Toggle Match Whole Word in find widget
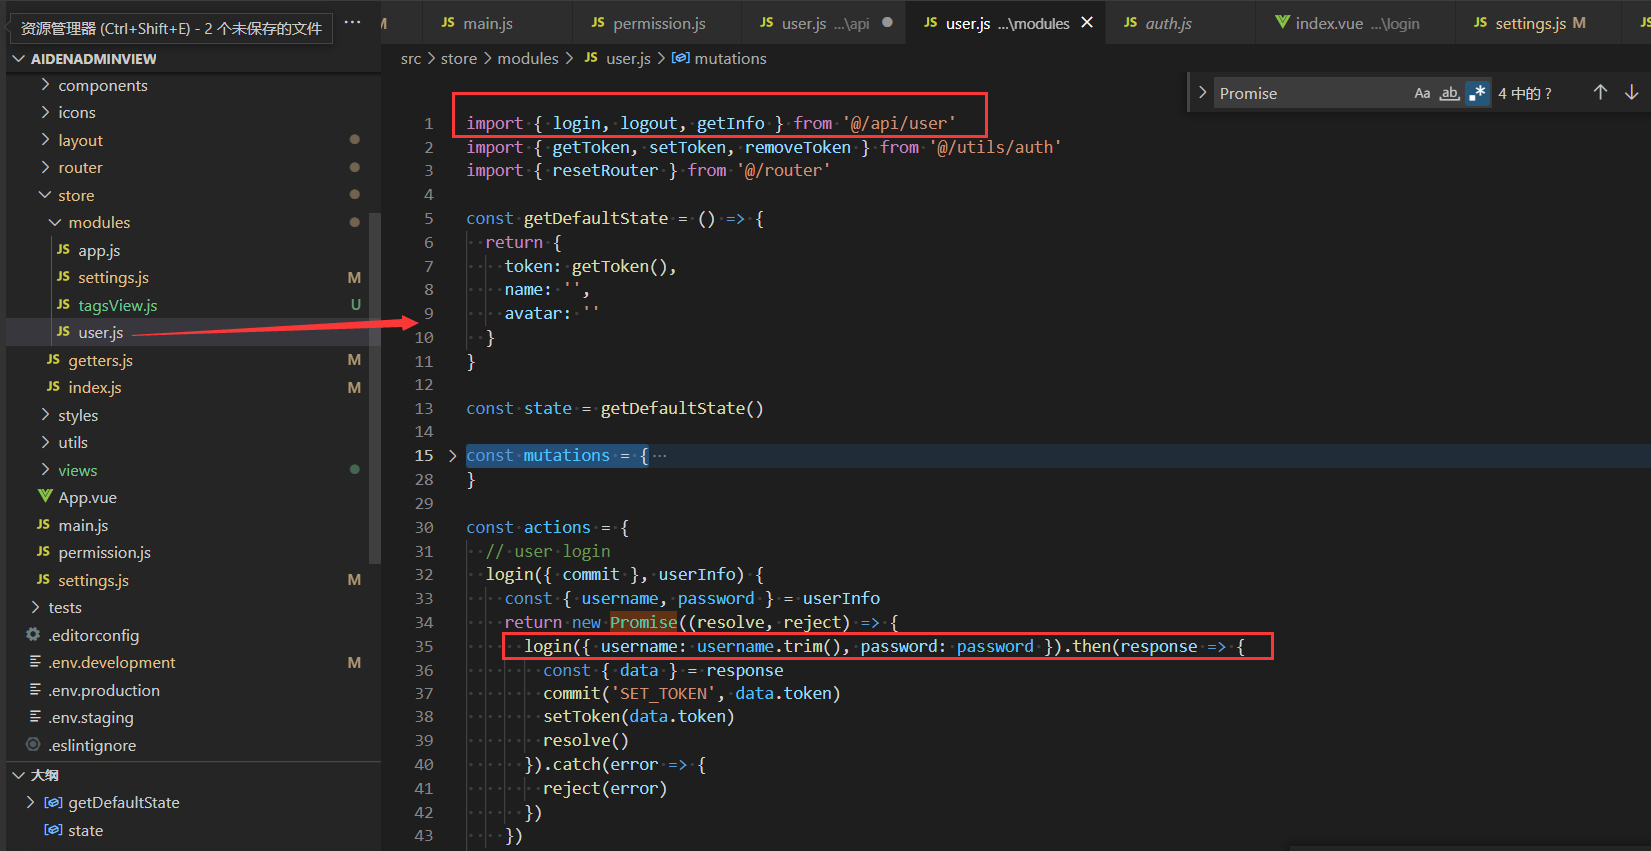 click(x=1449, y=93)
